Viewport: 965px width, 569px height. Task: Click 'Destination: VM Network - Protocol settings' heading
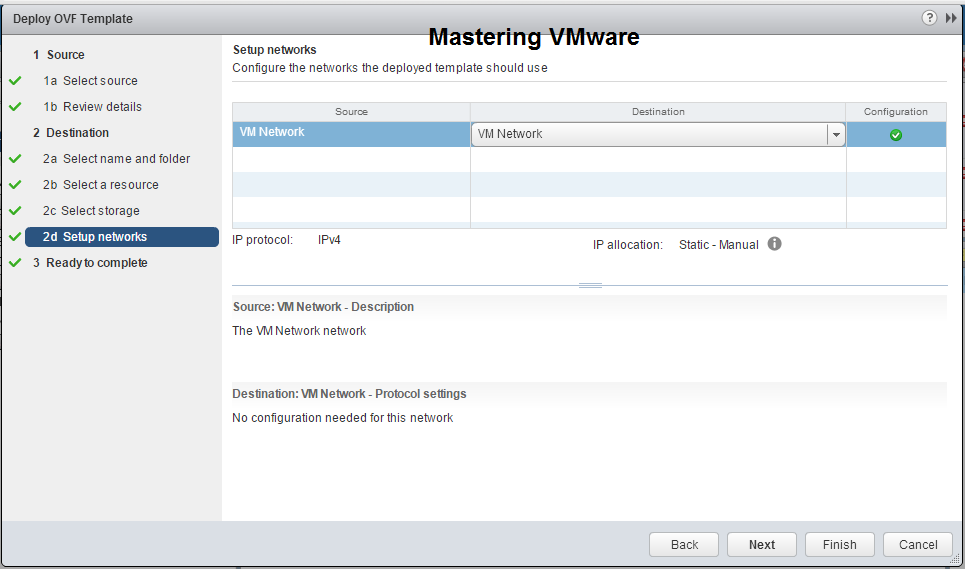[x=349, y=394]
